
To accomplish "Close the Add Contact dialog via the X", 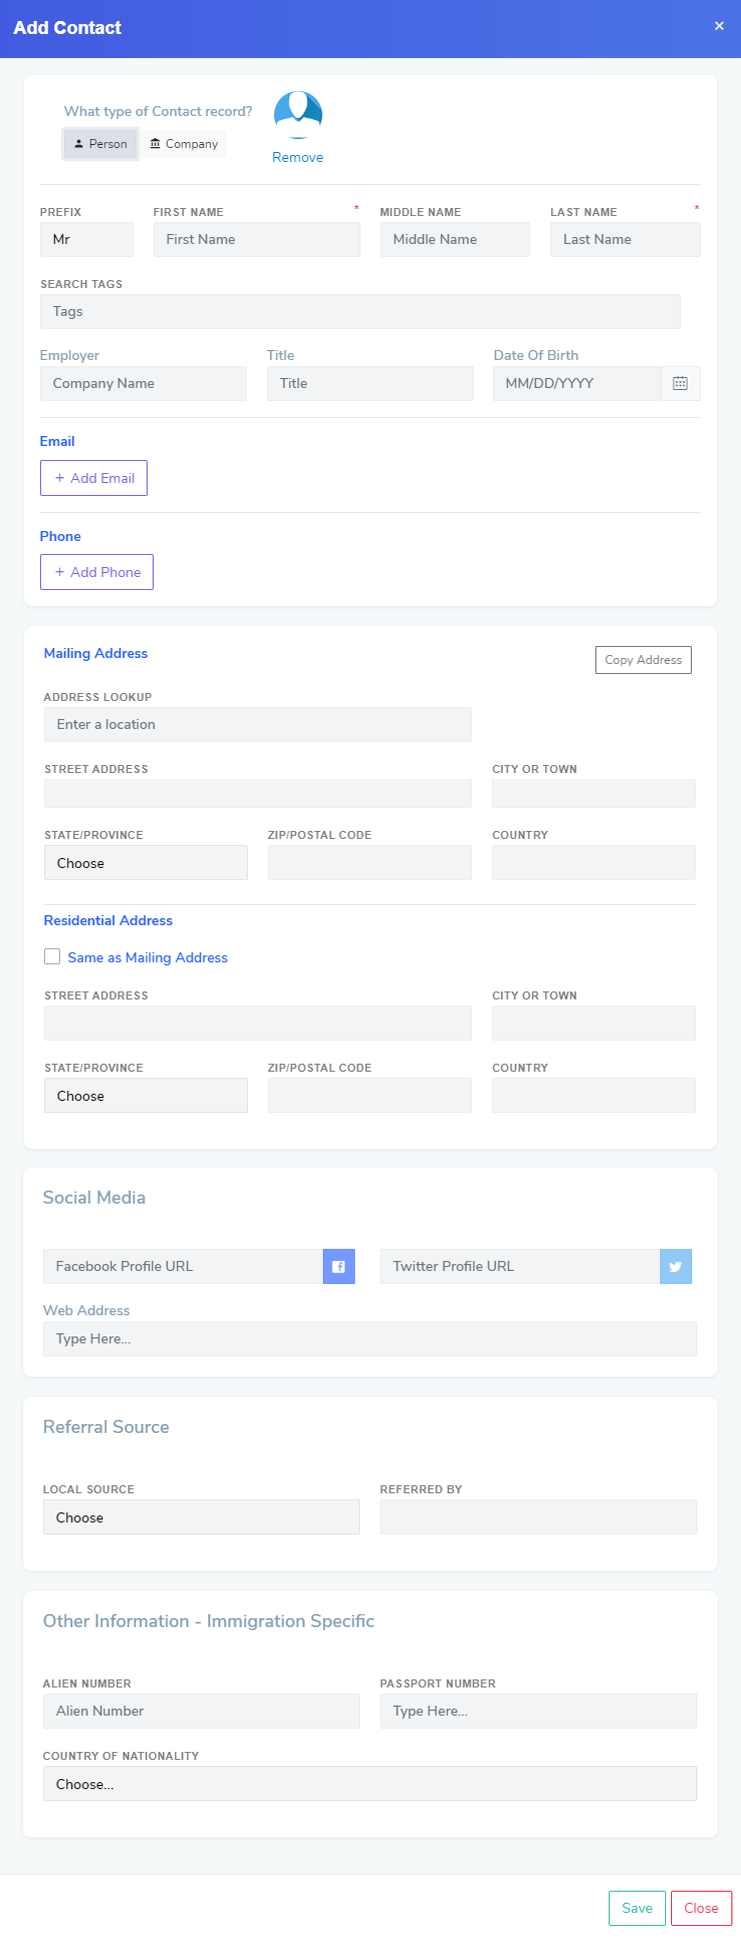I will tap(719, 24).
